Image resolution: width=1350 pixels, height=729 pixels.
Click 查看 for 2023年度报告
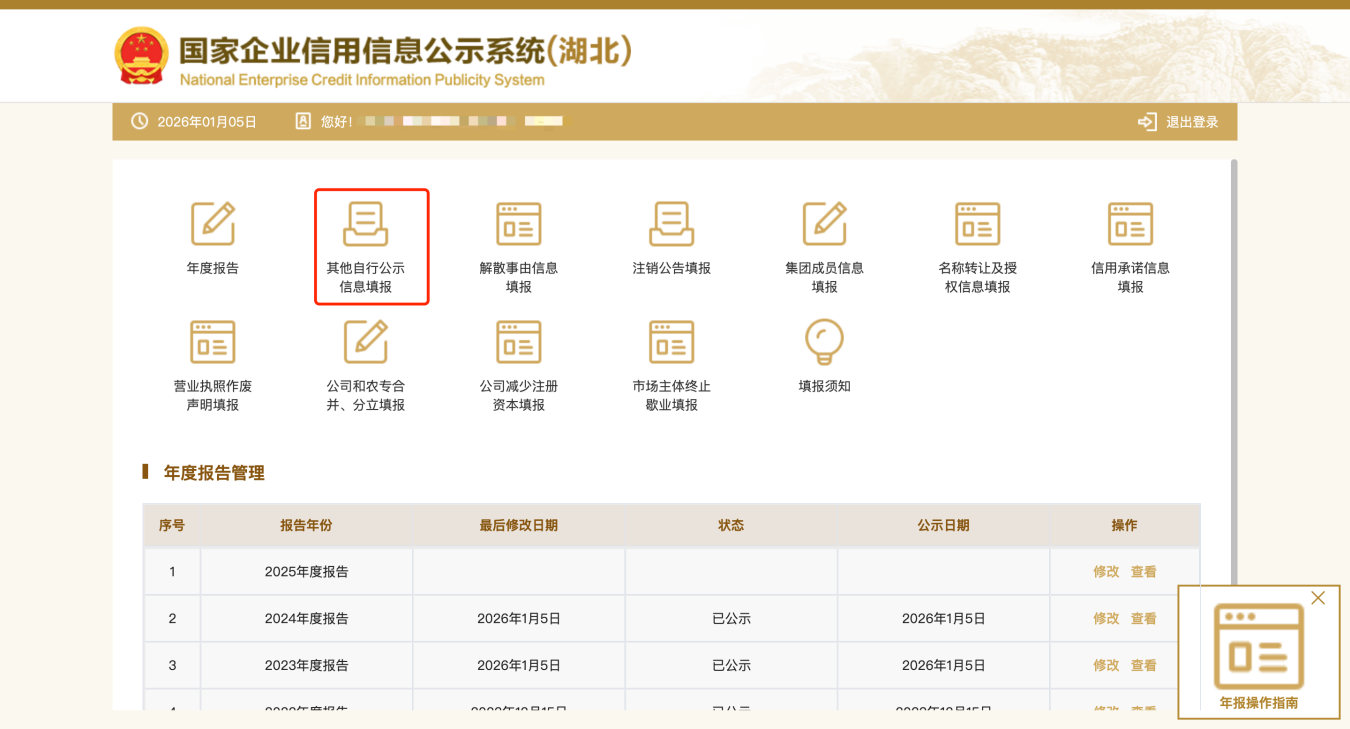pyautogui.click(x=1143, y=665)
